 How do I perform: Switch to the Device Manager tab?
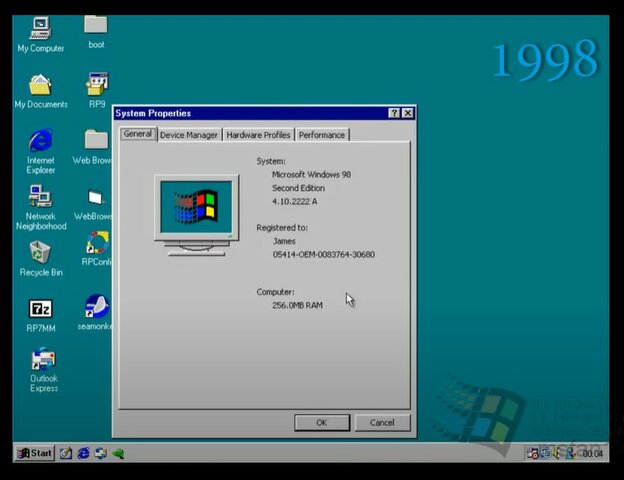189,135
